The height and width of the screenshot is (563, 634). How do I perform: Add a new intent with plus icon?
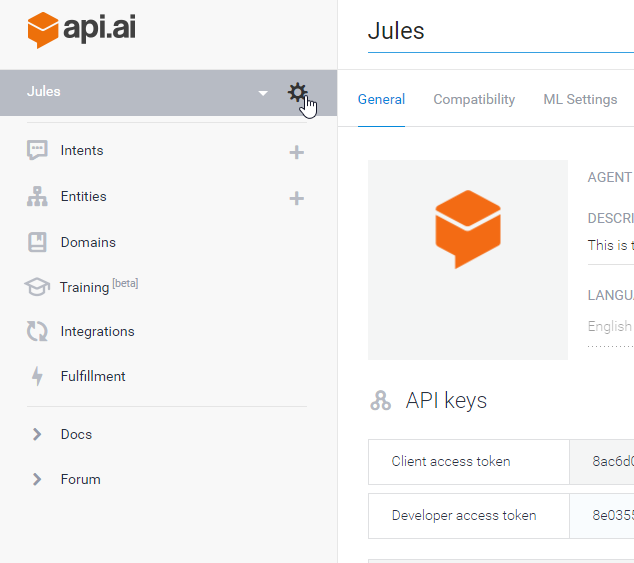click(x=296, y=152)
